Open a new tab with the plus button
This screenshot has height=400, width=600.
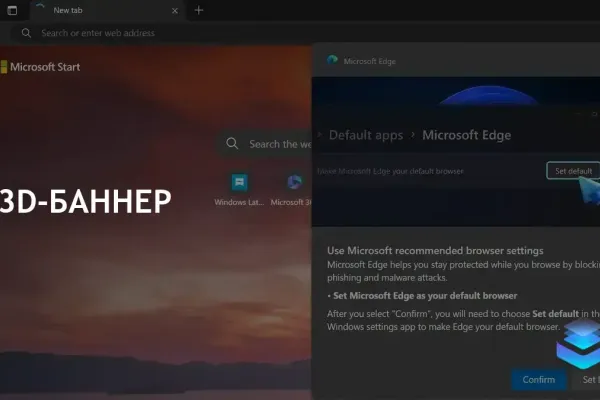tap(199, 10)
